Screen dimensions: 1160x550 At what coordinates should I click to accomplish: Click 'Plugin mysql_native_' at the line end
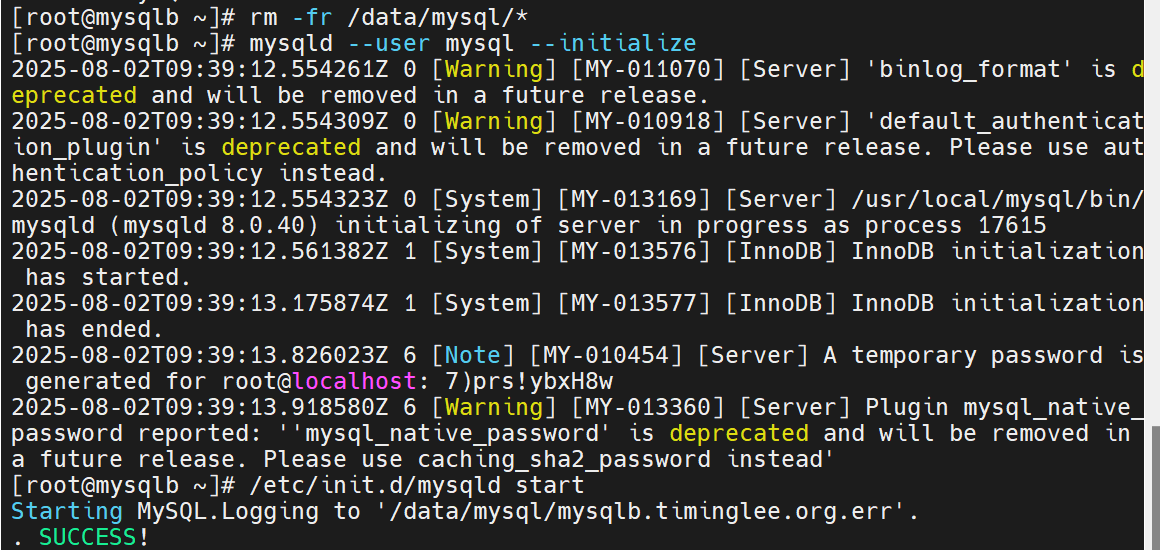[1005, 408]
